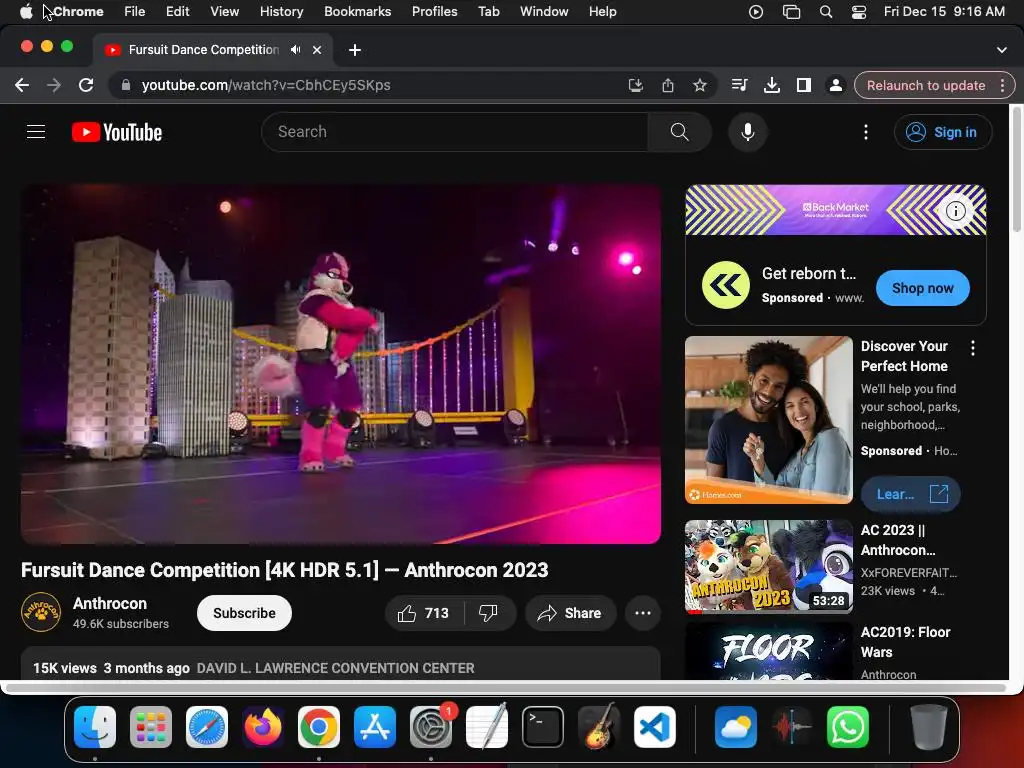
Task: Go back with the browser back arrow
Action: click(22, 85)
